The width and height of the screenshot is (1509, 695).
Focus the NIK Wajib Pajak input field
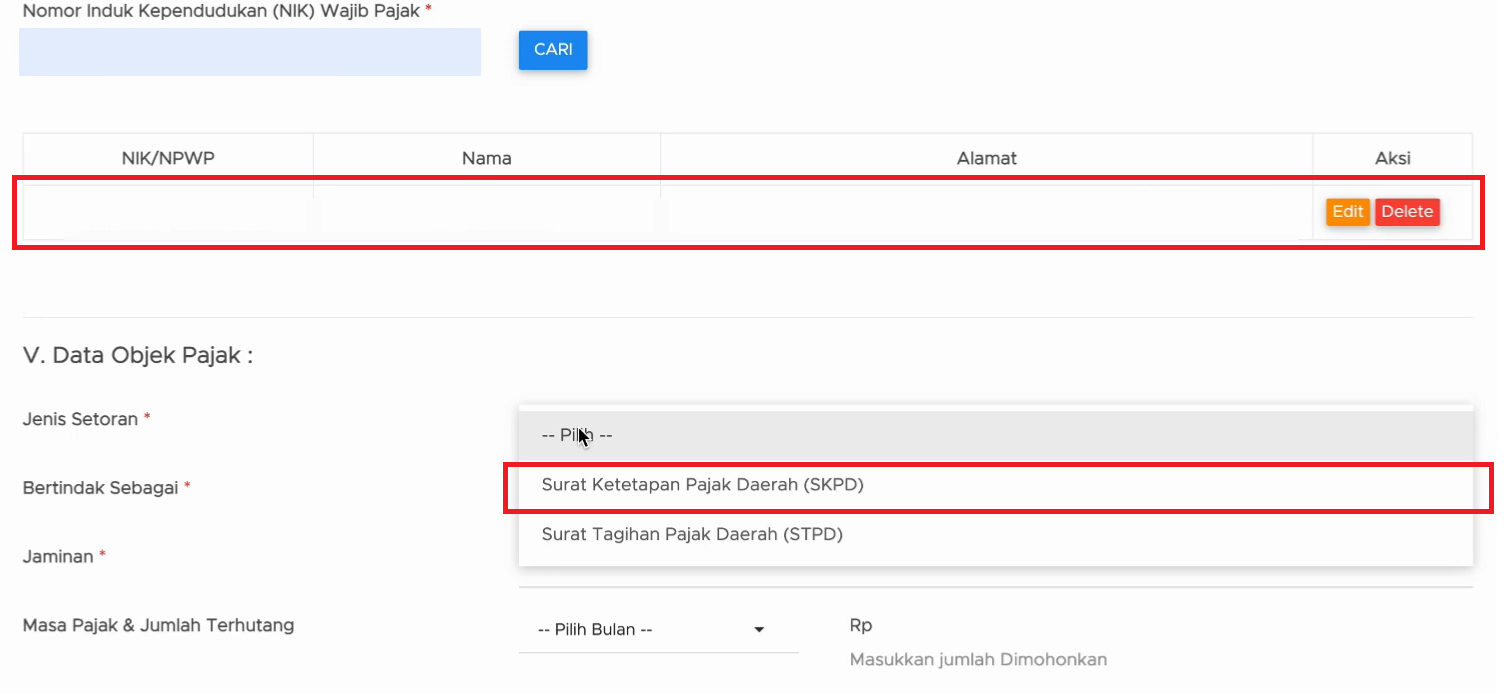pos(249,52)
